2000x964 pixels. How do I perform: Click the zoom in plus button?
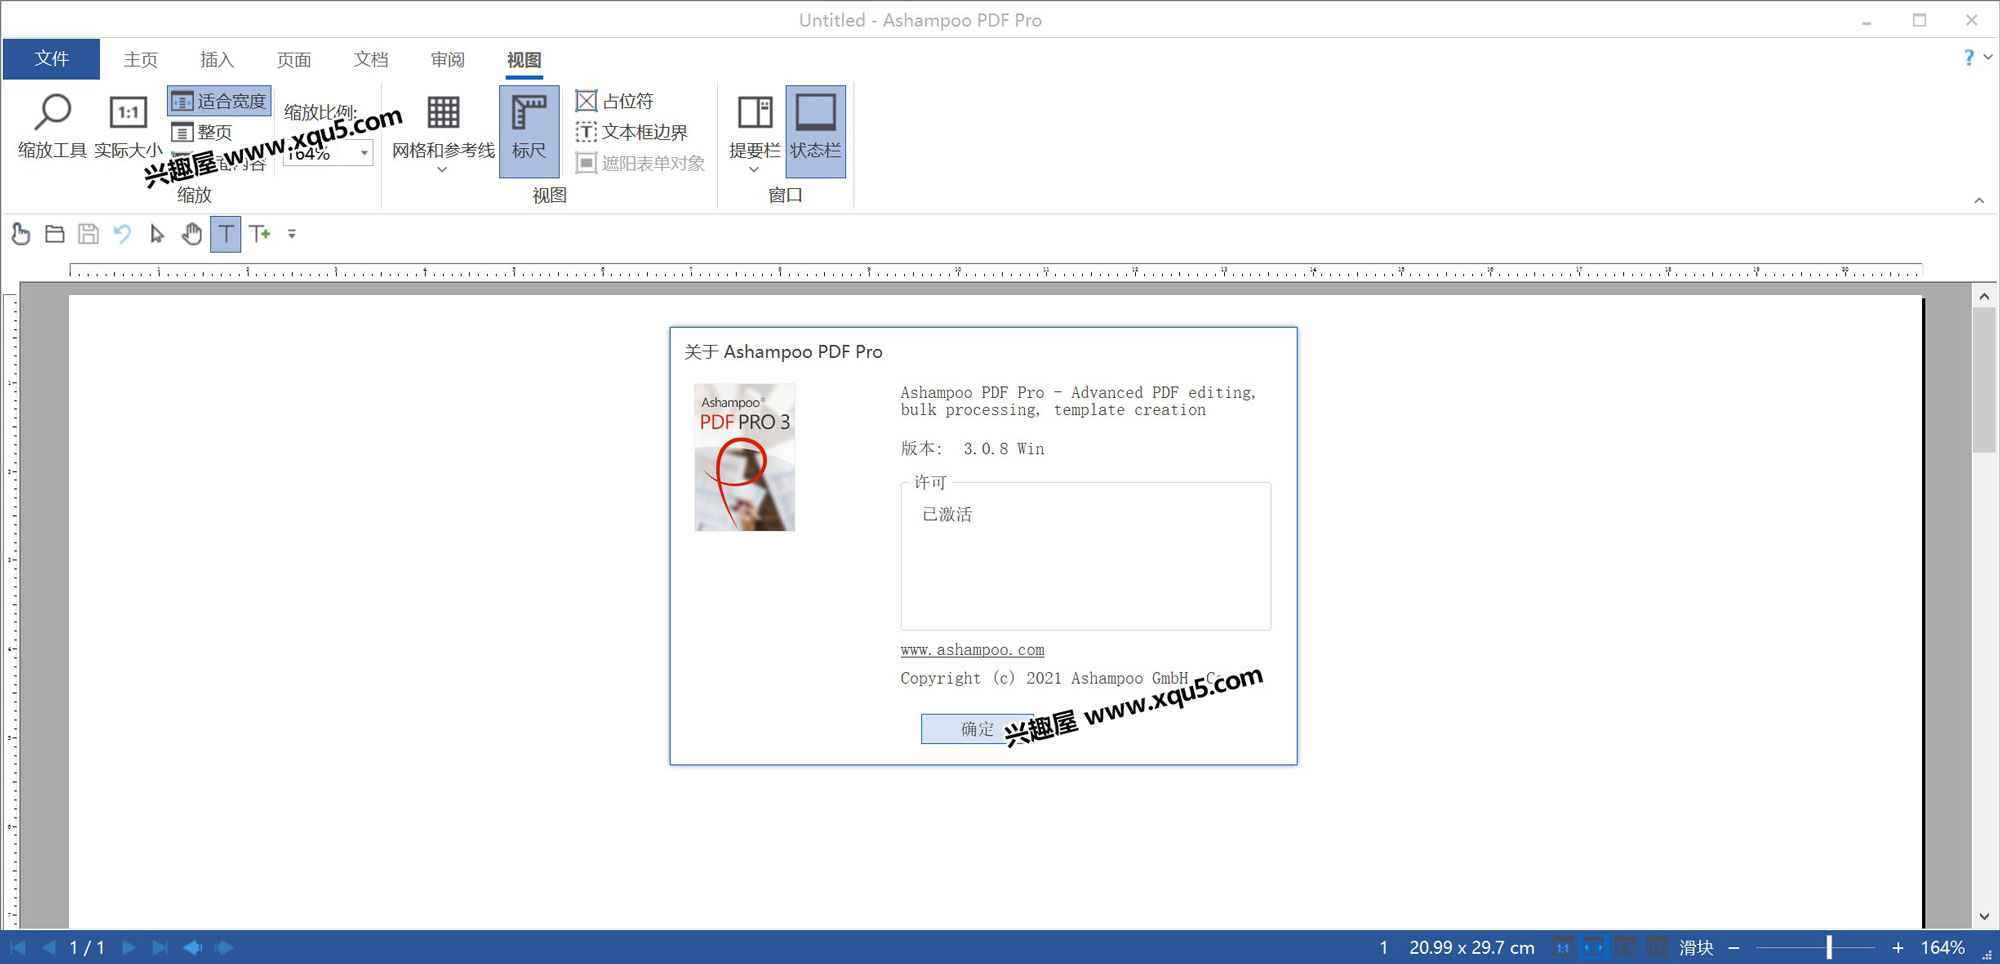[1897, 947]
